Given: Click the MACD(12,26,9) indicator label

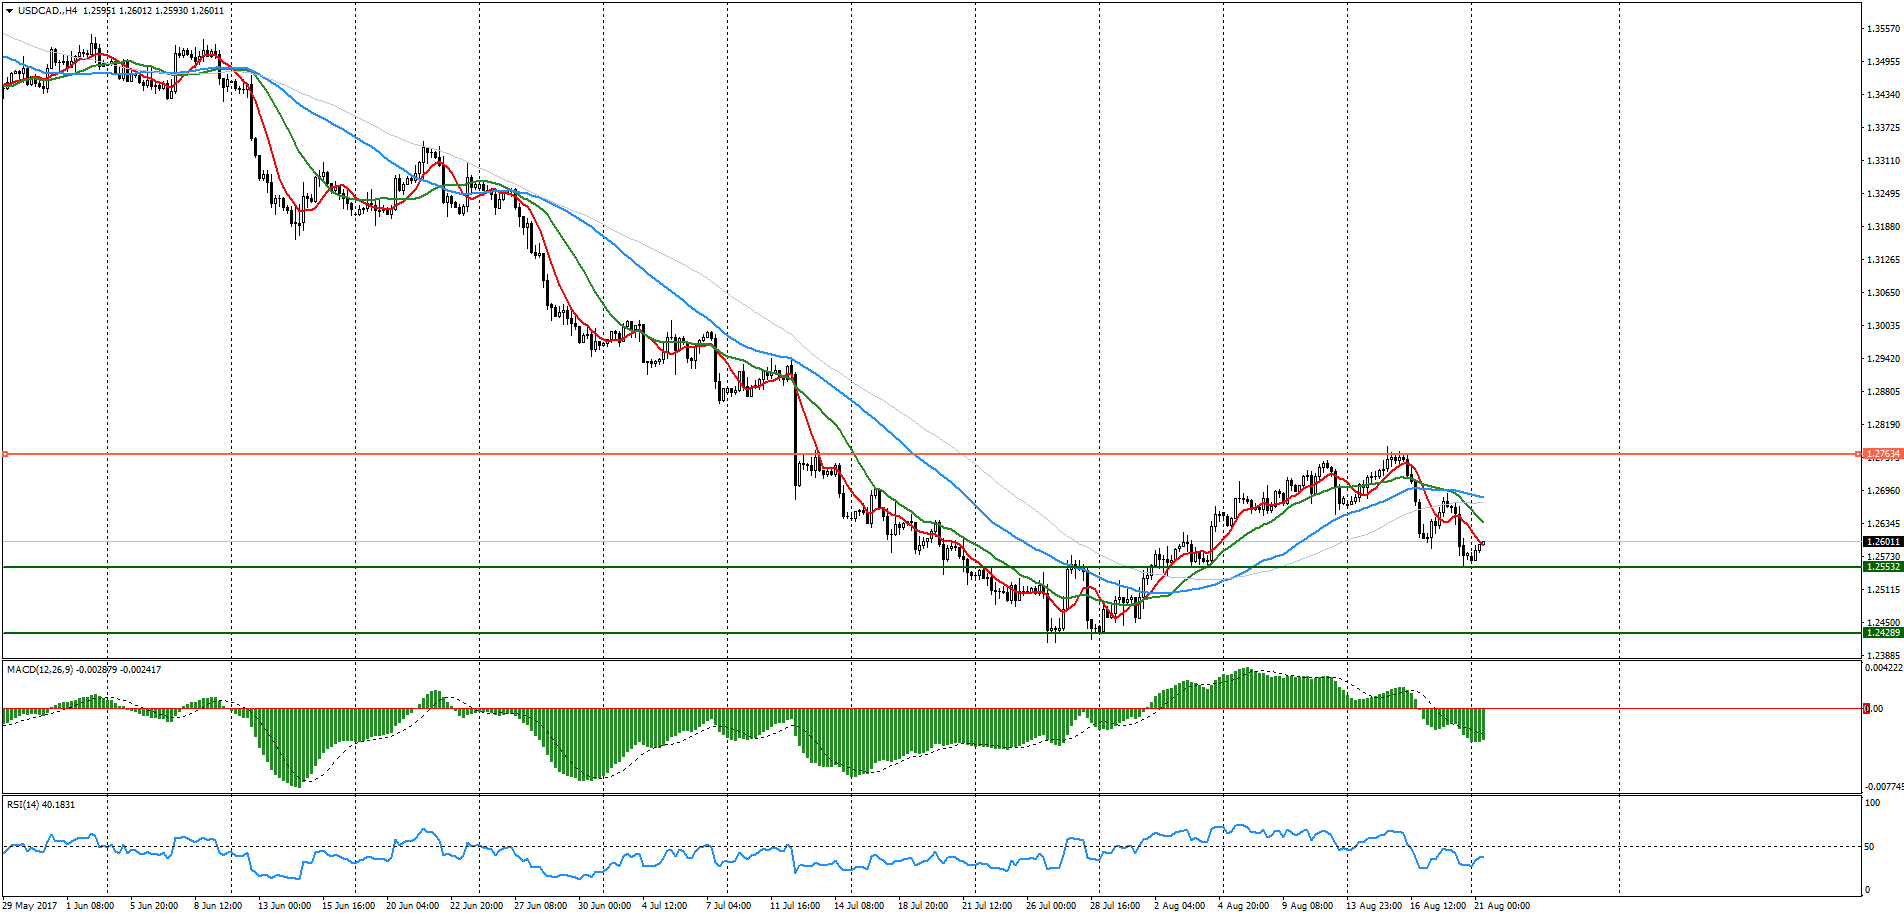Looking at the screenshot, I should click(40, 669).
